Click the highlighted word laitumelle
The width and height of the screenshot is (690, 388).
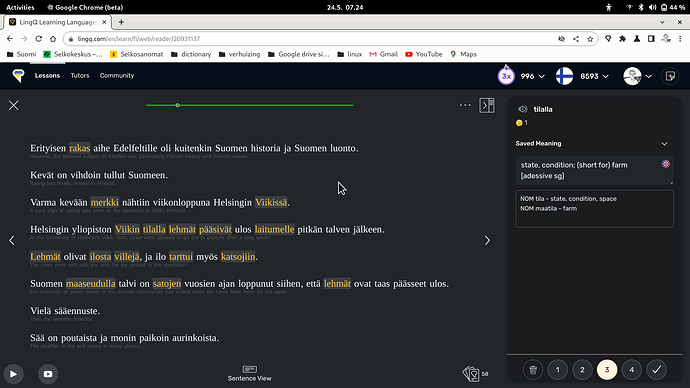coord(274,230)
